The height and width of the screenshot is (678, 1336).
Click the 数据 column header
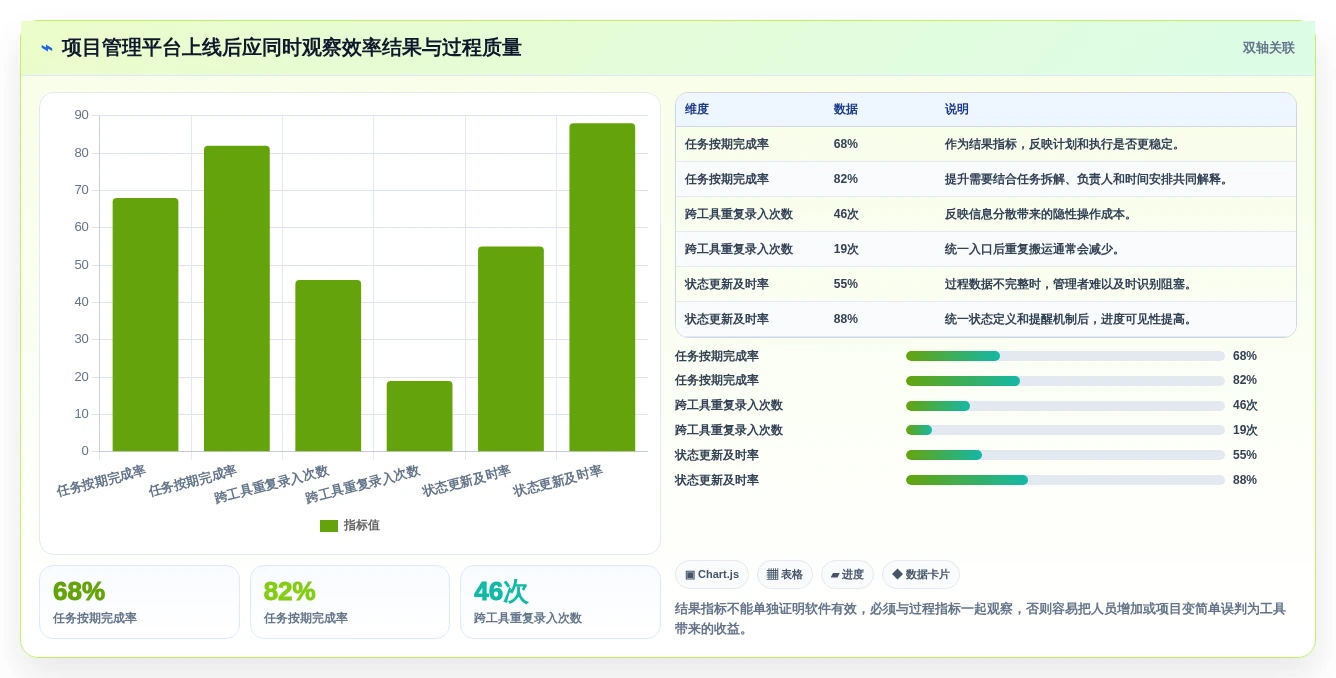[x=846, y=110]
